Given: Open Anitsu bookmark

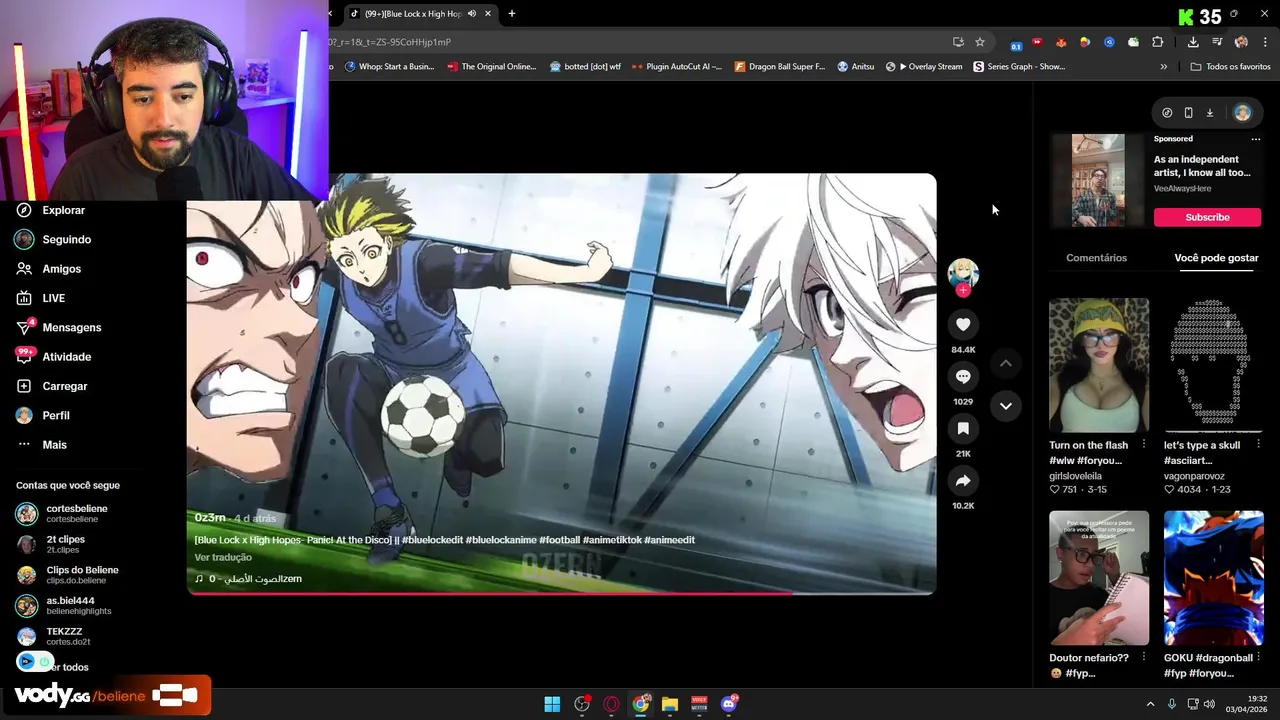Looking at the screenshot, I should (x=855, y=67).
